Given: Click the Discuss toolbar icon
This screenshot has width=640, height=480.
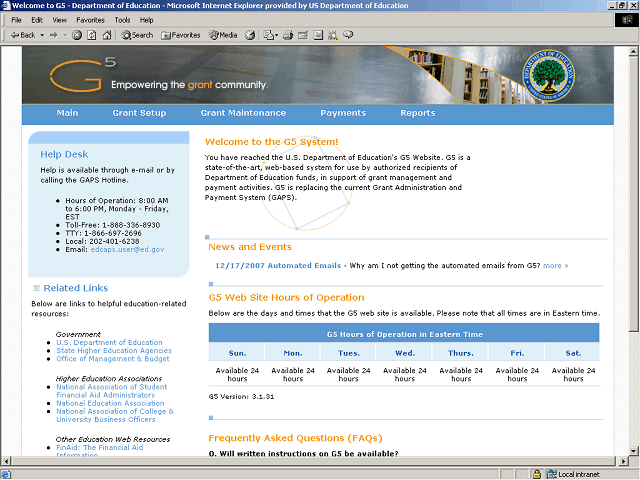Looking at the screenshot, I should tap(318, 36).
